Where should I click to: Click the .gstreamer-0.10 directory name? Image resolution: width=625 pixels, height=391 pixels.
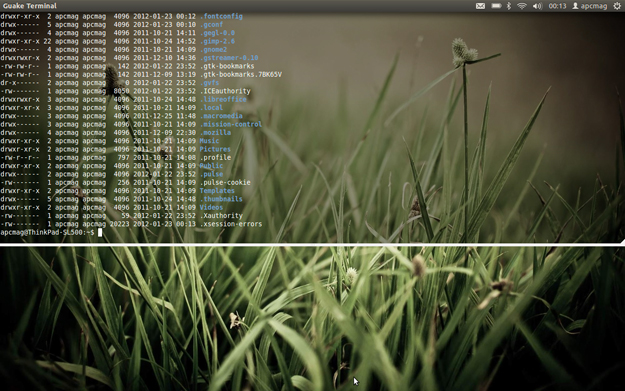pyautogui.click(x=229, y=58)
